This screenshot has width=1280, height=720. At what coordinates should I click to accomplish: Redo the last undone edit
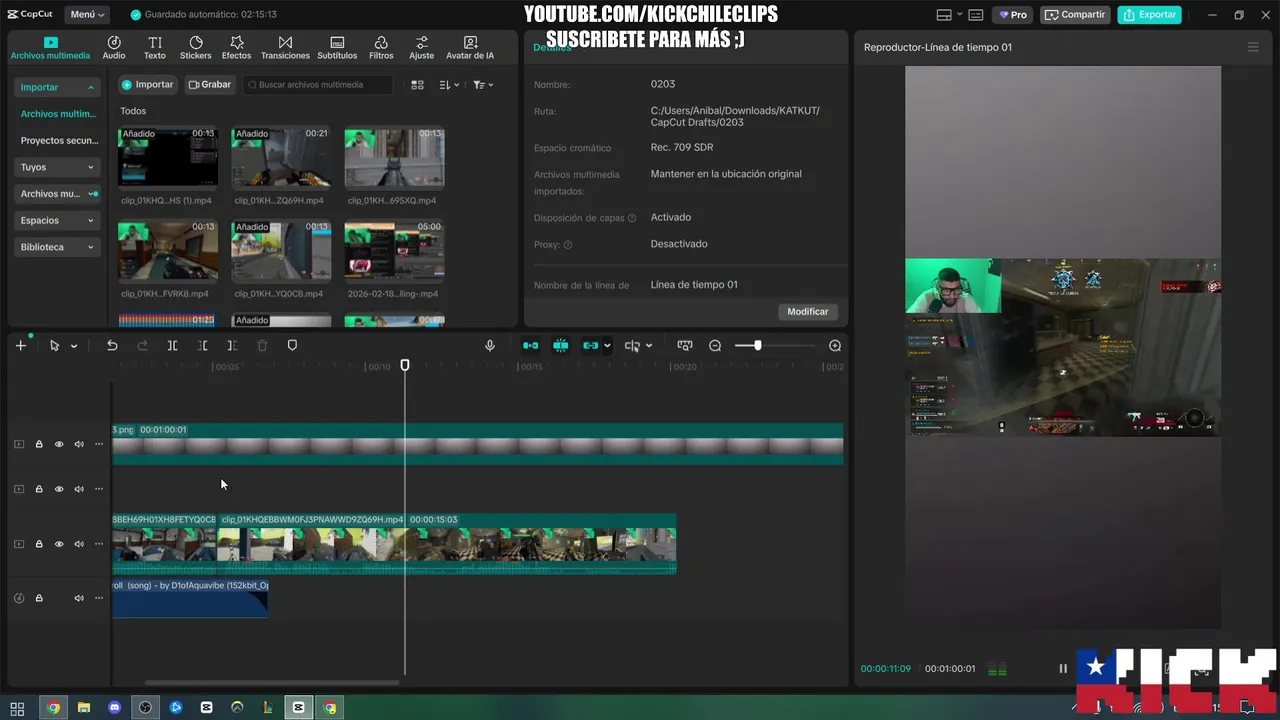click(x=142, y=346)
